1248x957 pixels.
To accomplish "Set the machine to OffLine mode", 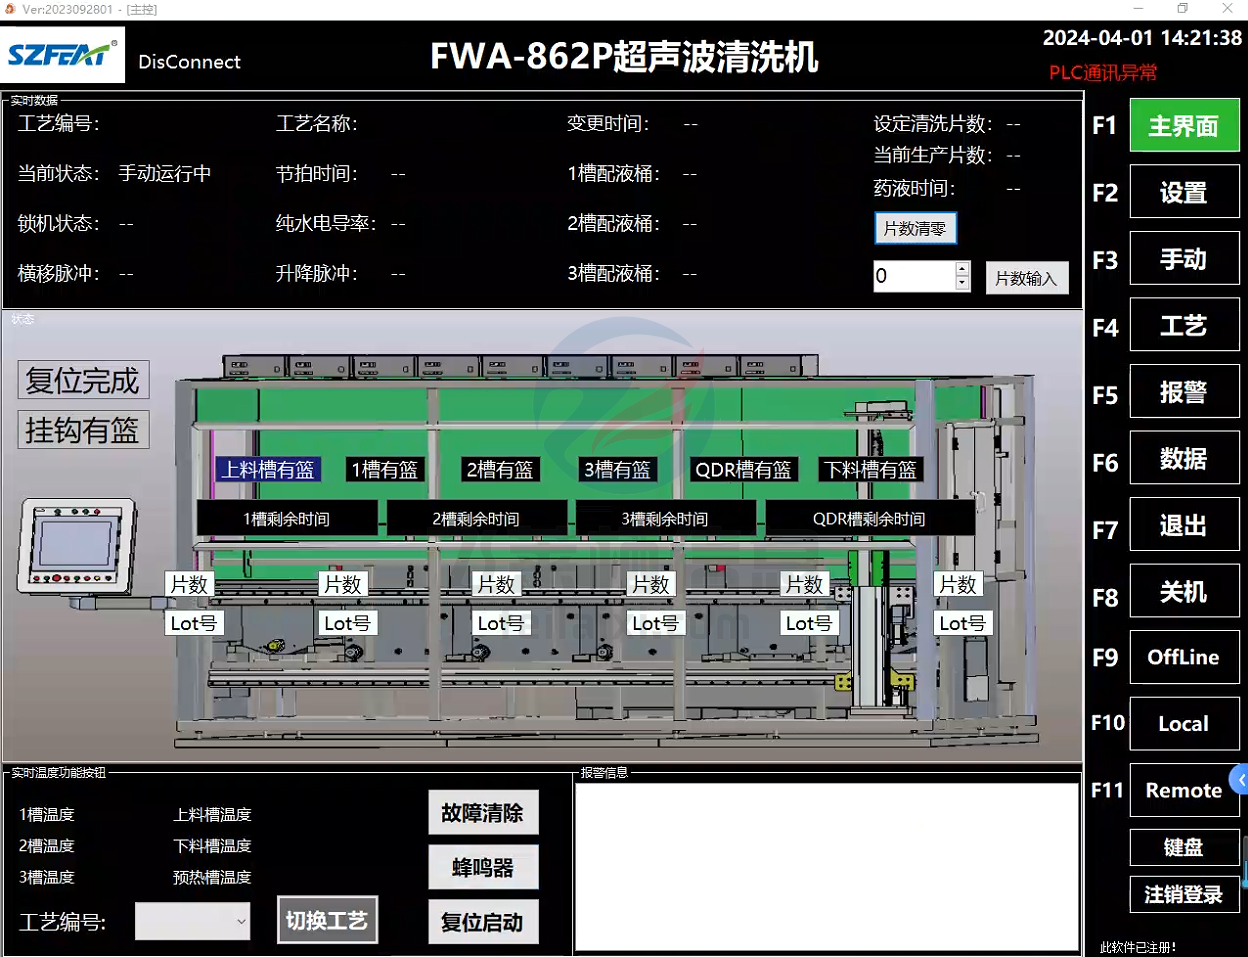I will [x=1184, y=657].
